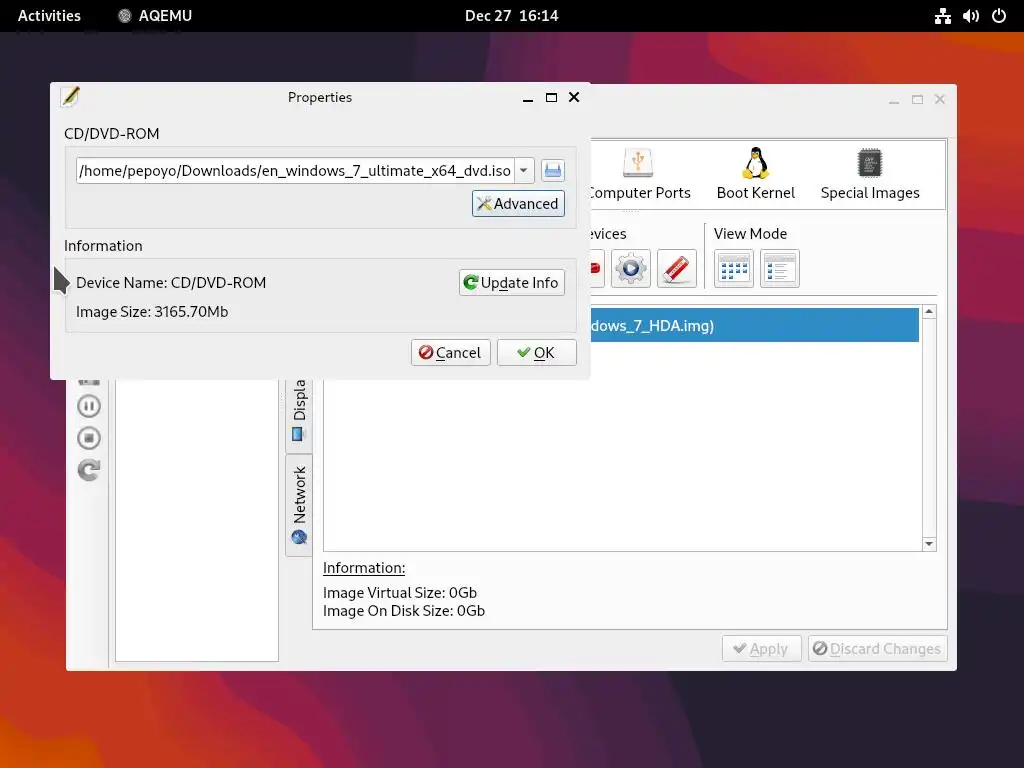Switch View Mode to icon grid
This screenshot has width=1024, height=768.
(x=733, y=268)
